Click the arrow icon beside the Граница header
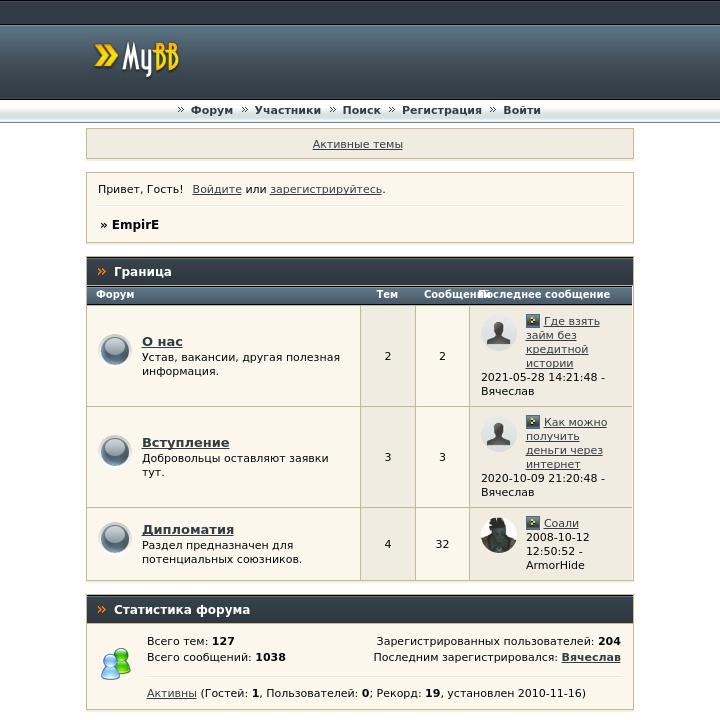 point(101,272)
